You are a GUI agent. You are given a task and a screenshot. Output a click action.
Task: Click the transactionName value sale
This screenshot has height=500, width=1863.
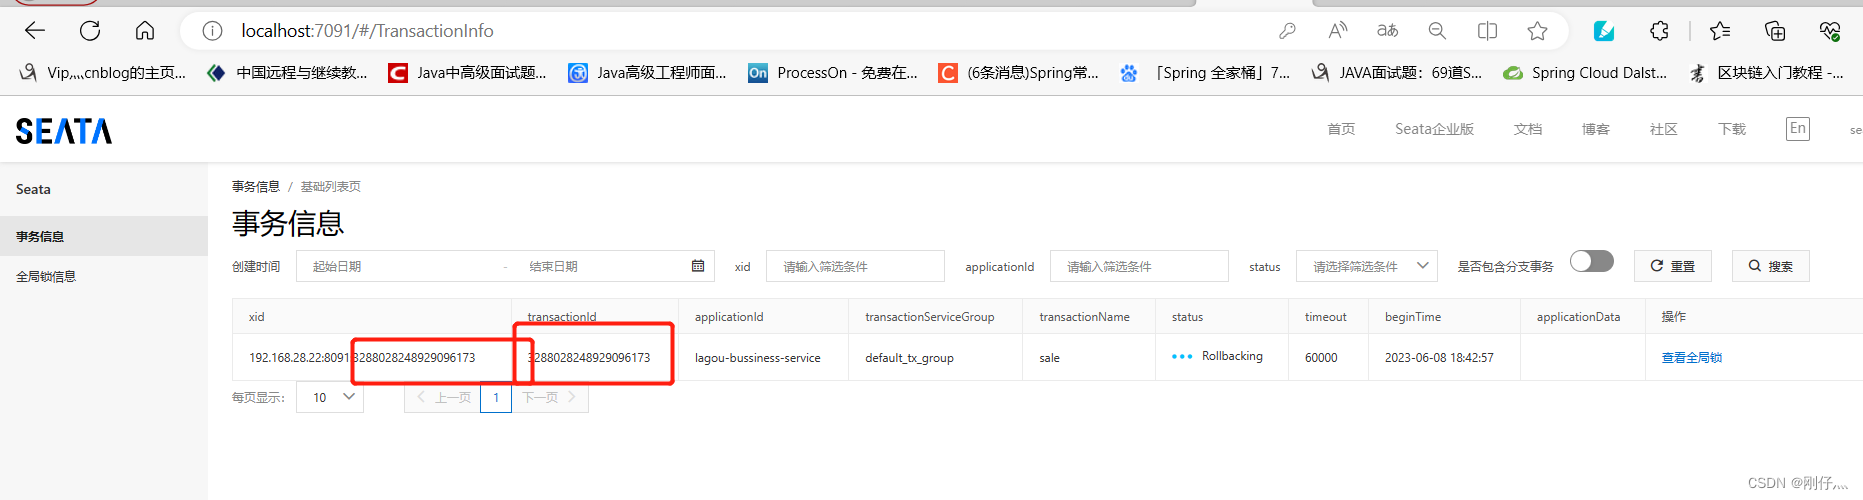click(x=1049, y=358)
